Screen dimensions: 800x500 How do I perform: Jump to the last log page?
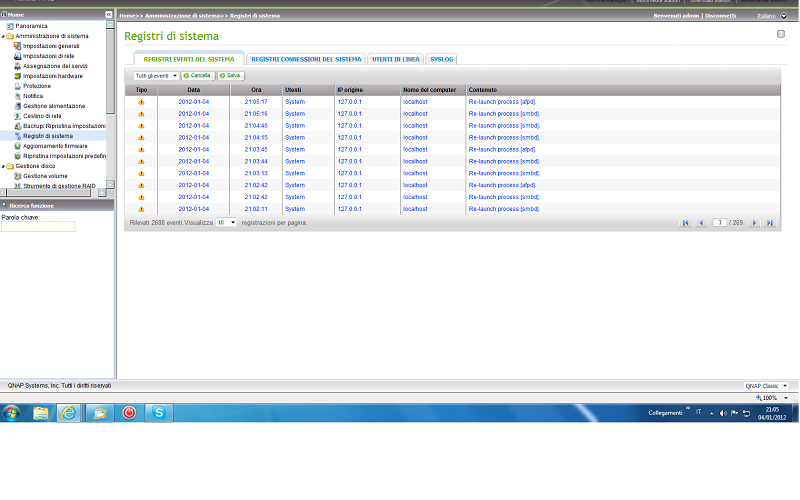[769, 223]
